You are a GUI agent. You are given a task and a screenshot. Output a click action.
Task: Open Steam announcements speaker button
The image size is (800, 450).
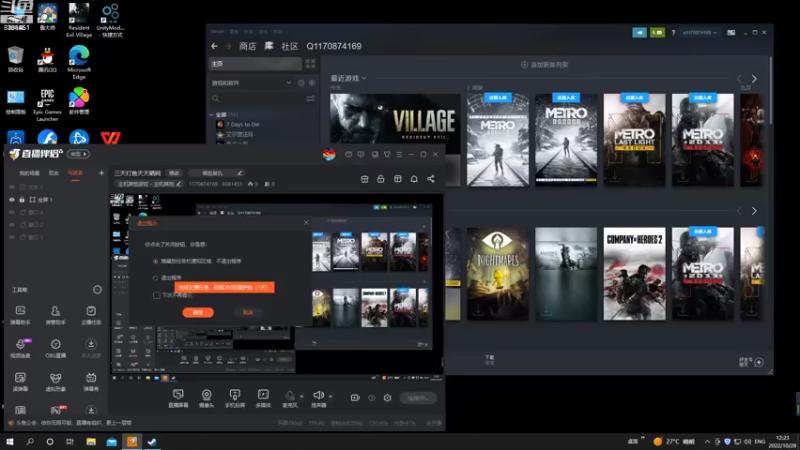[x=639, y=32]
